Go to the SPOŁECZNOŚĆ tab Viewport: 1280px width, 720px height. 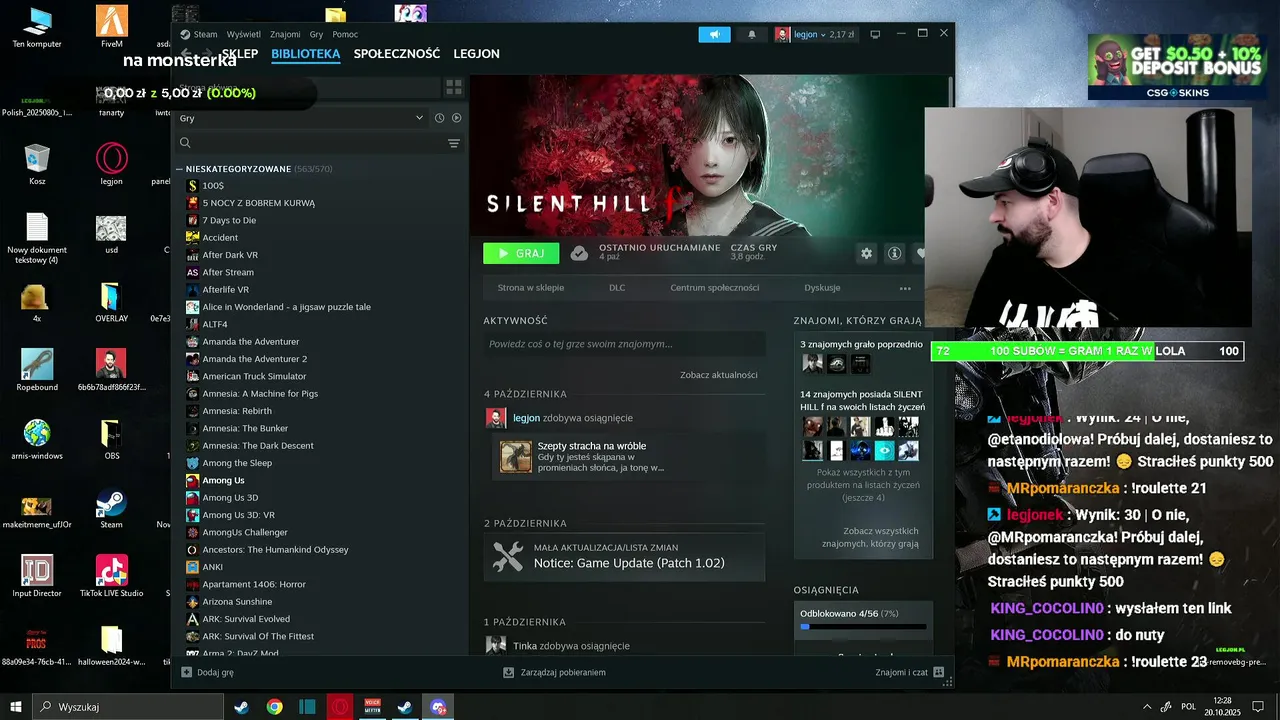[x=397, y=54]
